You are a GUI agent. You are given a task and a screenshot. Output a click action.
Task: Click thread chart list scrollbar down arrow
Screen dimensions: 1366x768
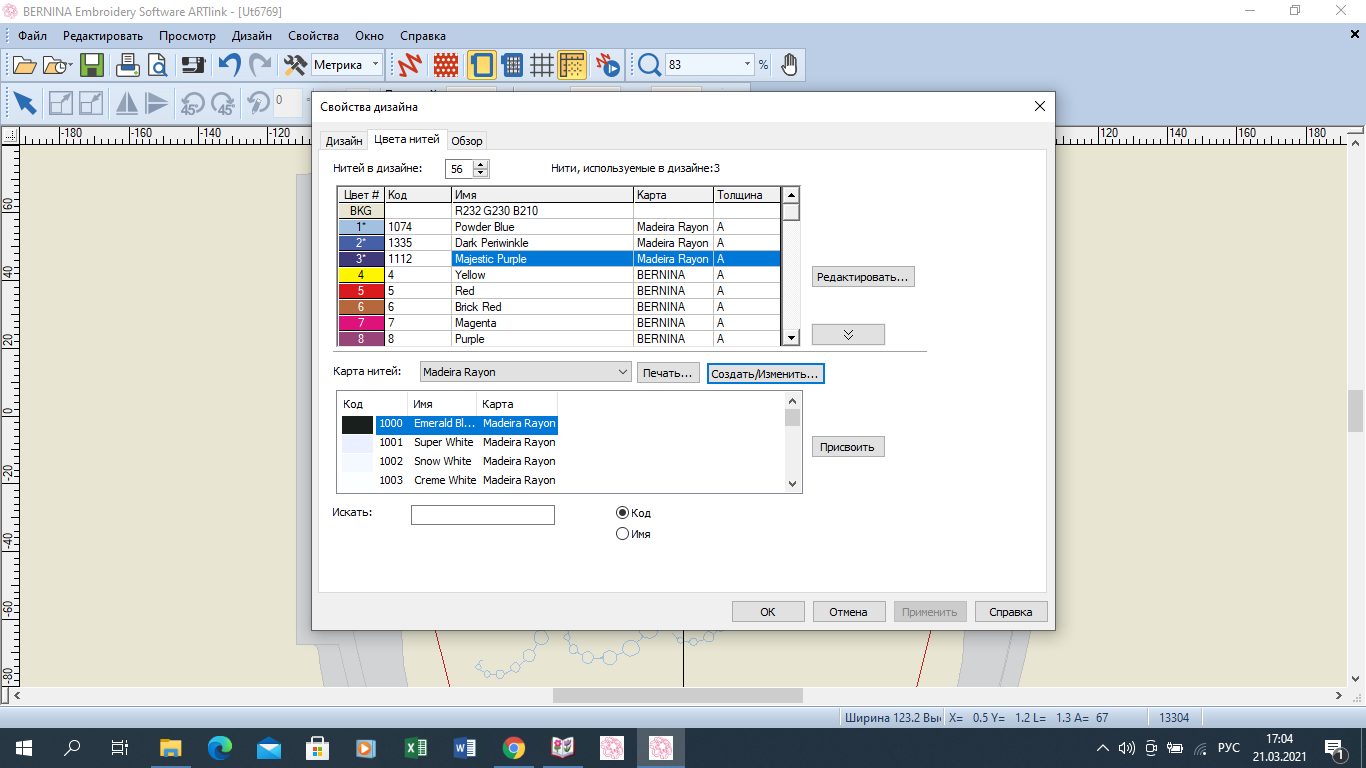tap(793, 484)
